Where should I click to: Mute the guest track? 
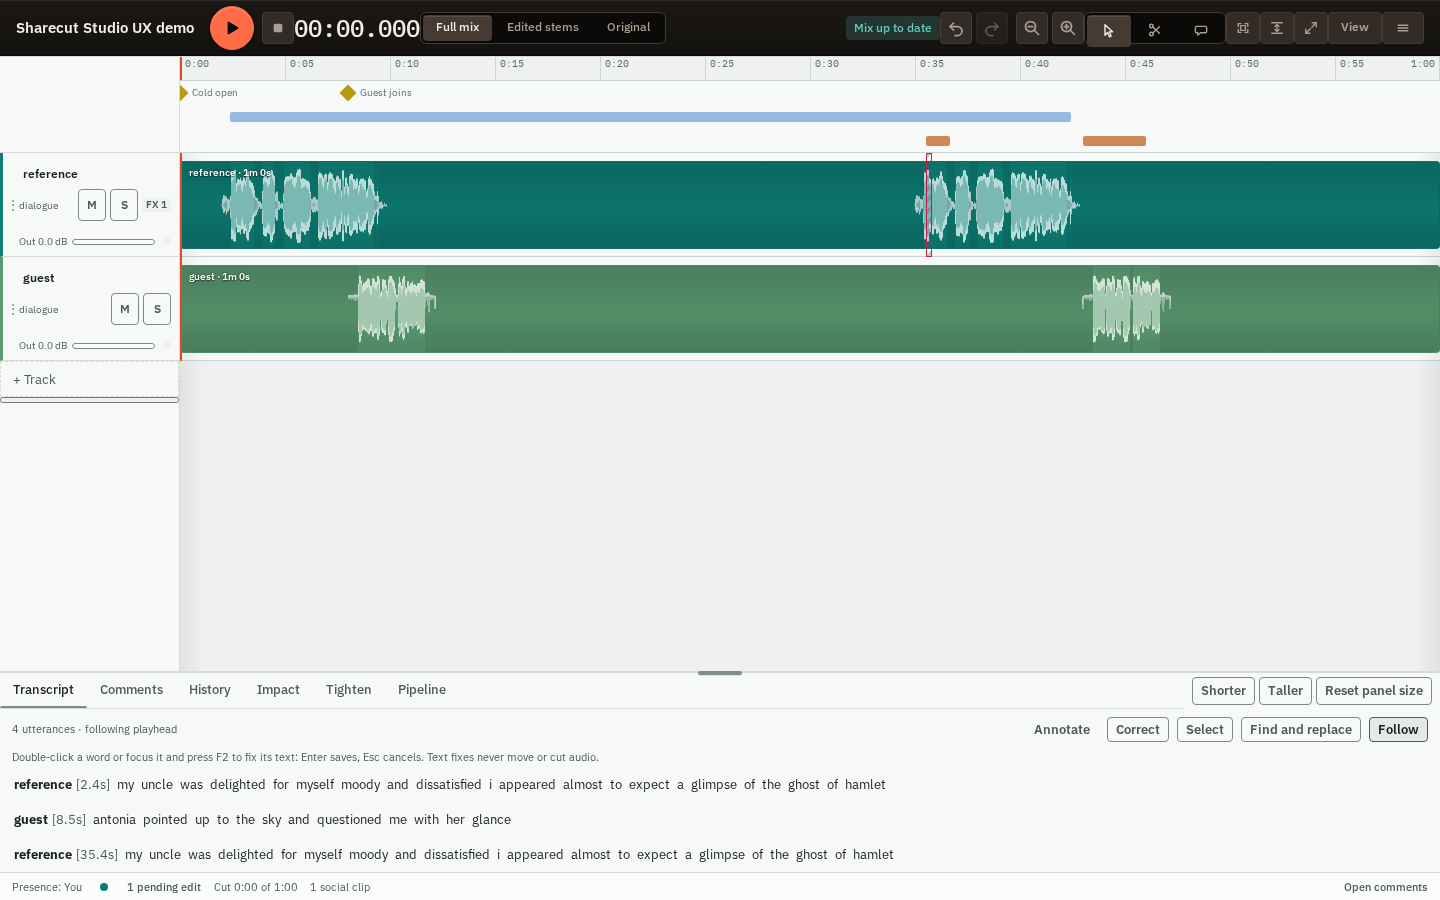click(x=125, y=309)
